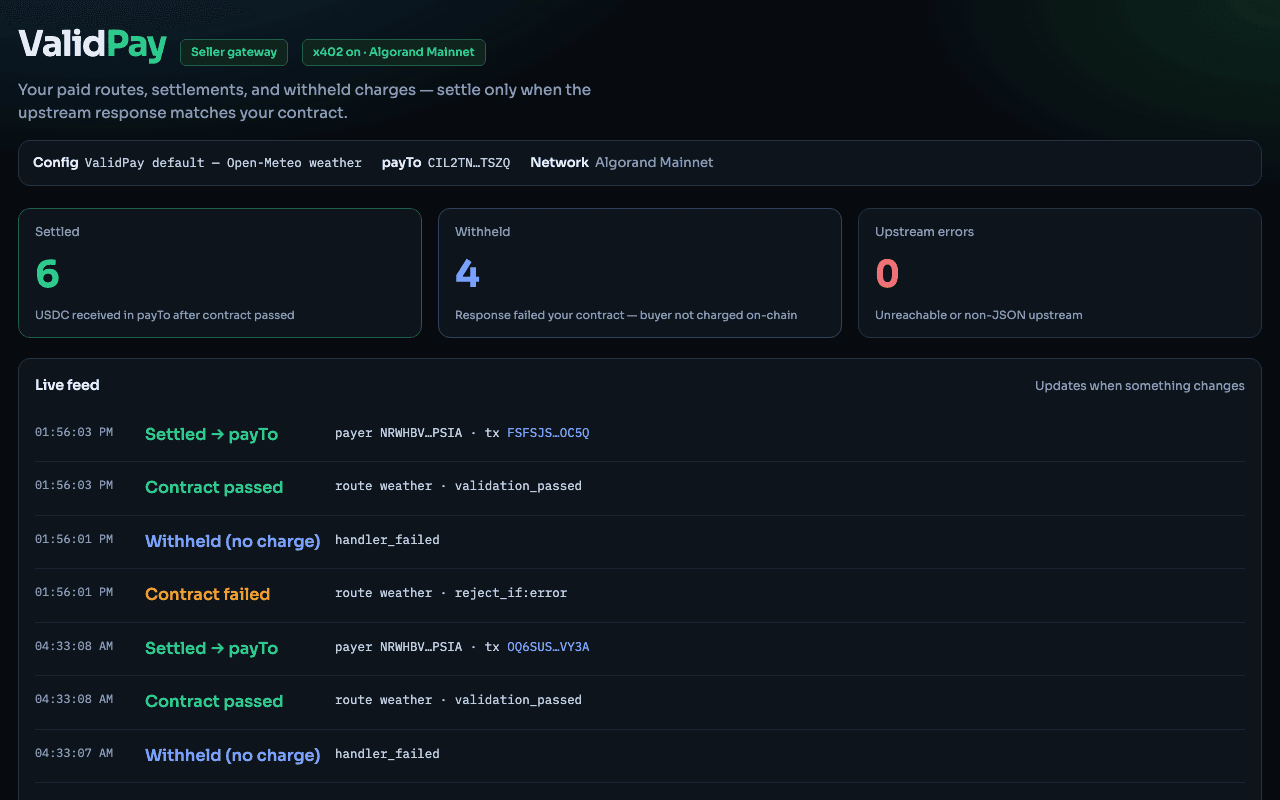Select the Withheld stats card count 4

(x=467, y=274)
